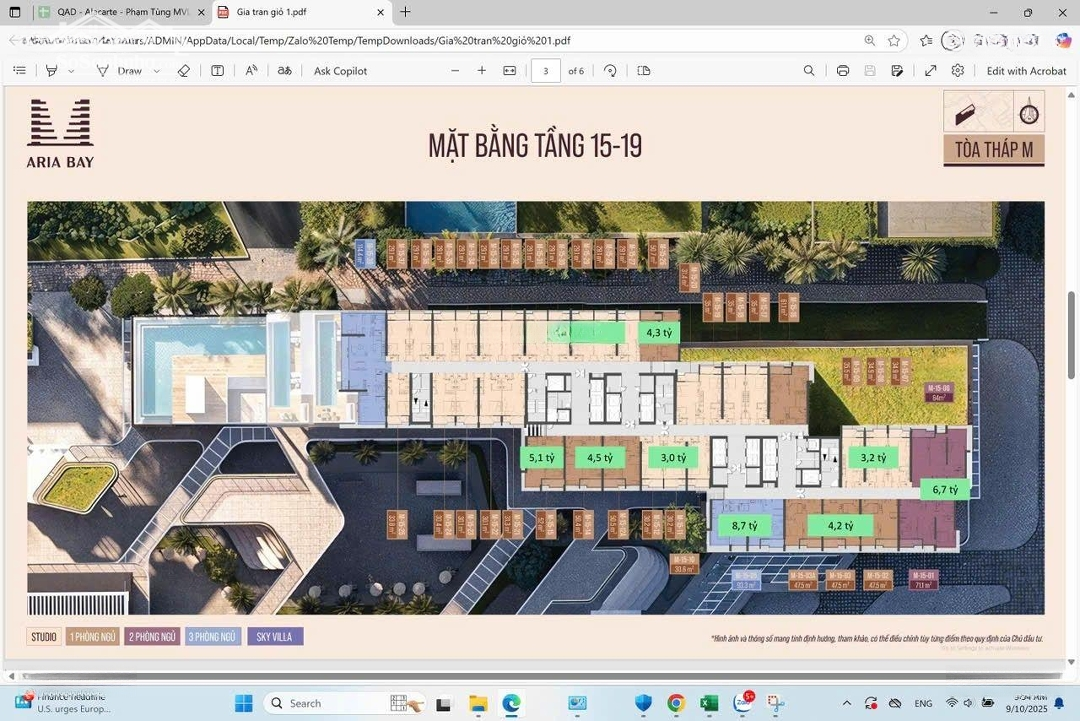The height and width of the screenshot is (721, 1080).
Task: Toggle the Add text tool
Action: (x=217, y=71)
